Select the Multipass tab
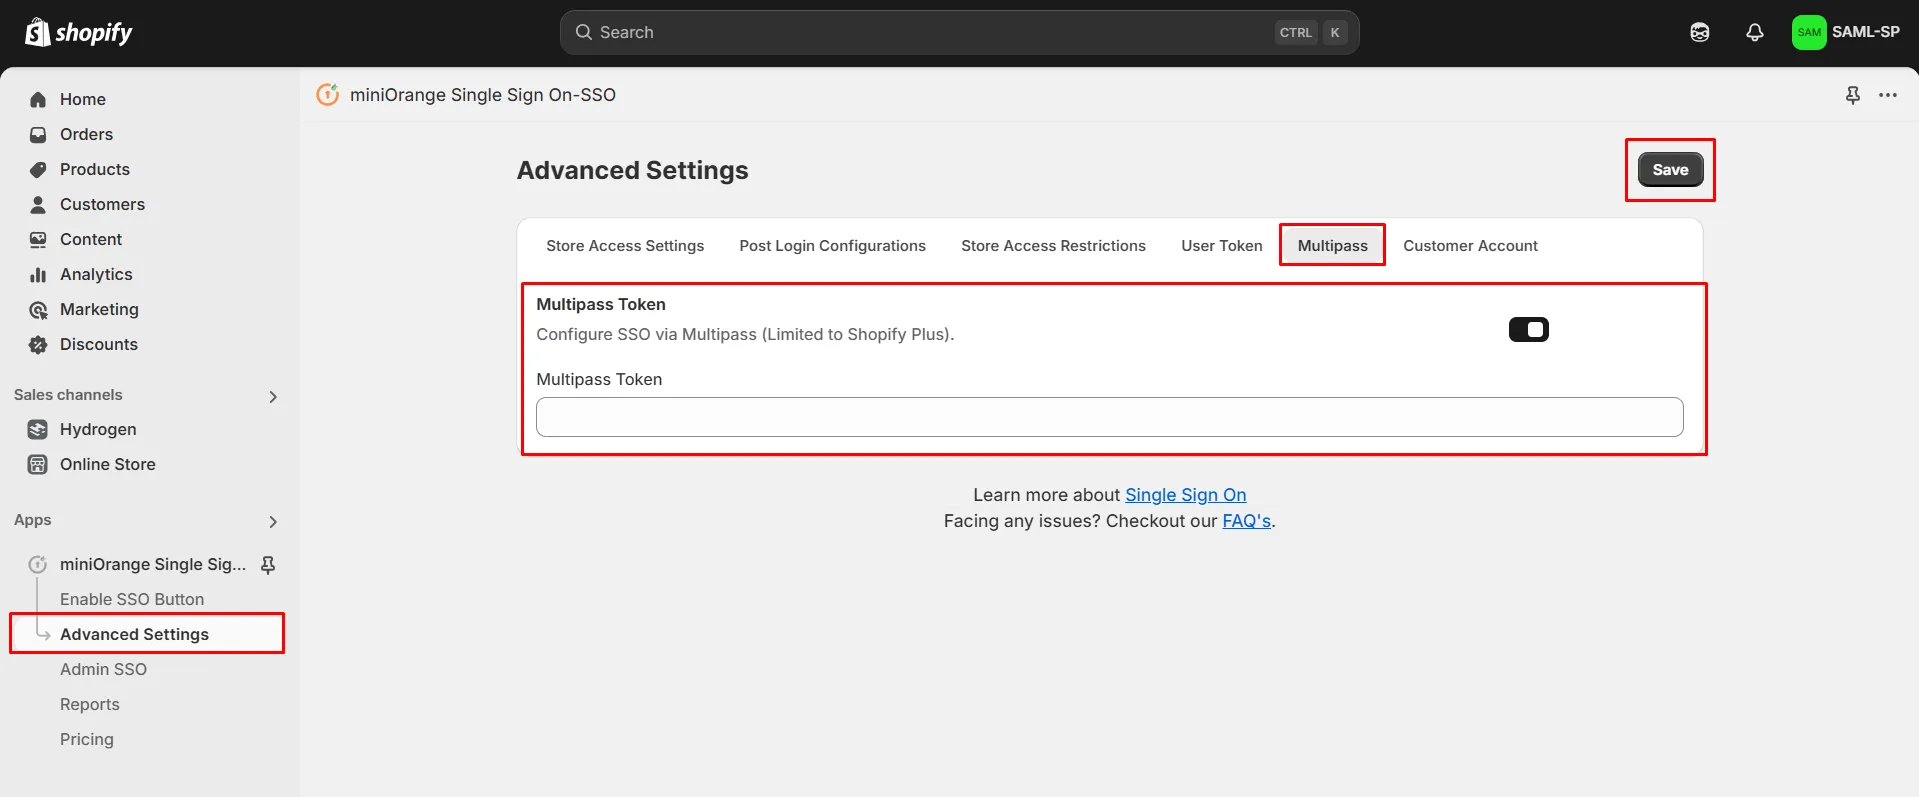The width and height of the screenshot is (1919, 797). coord(1332,246)
